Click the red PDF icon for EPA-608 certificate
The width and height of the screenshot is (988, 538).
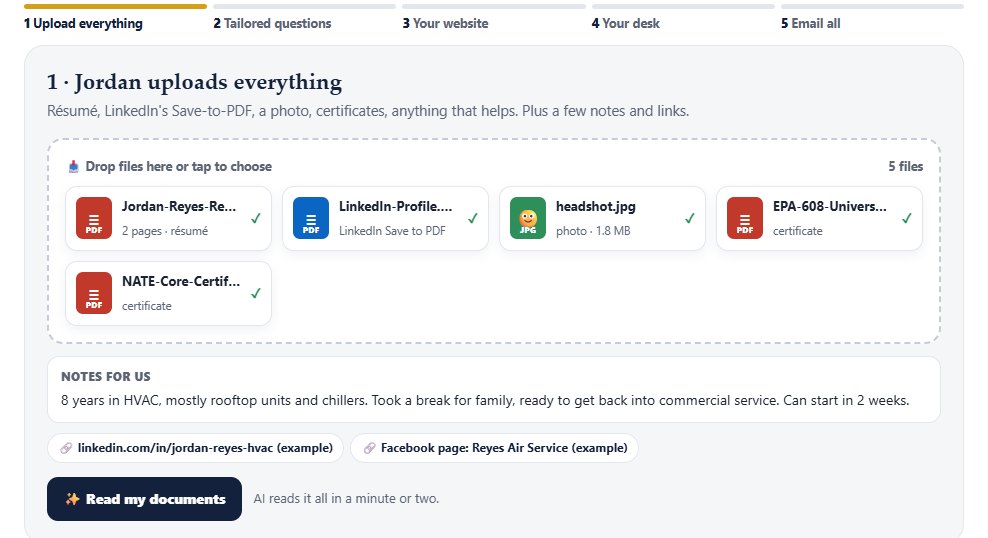745,218
